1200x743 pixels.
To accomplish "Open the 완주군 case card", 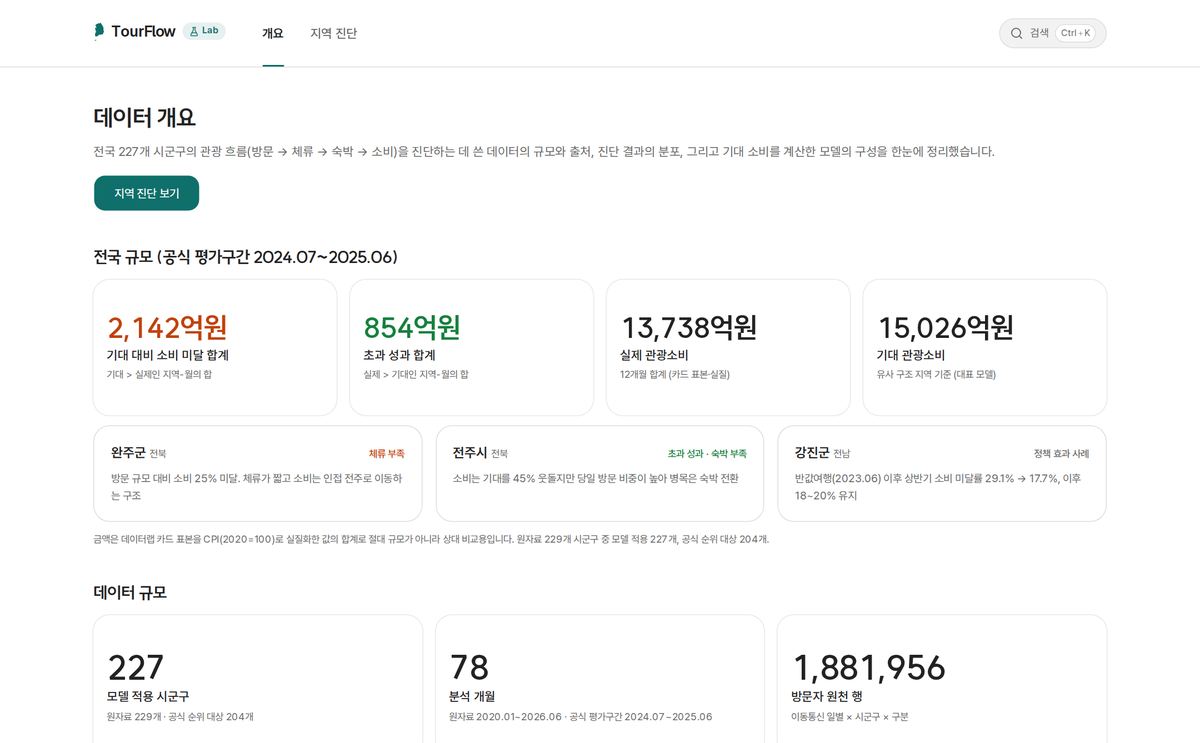I will click(x=258, y=473).
